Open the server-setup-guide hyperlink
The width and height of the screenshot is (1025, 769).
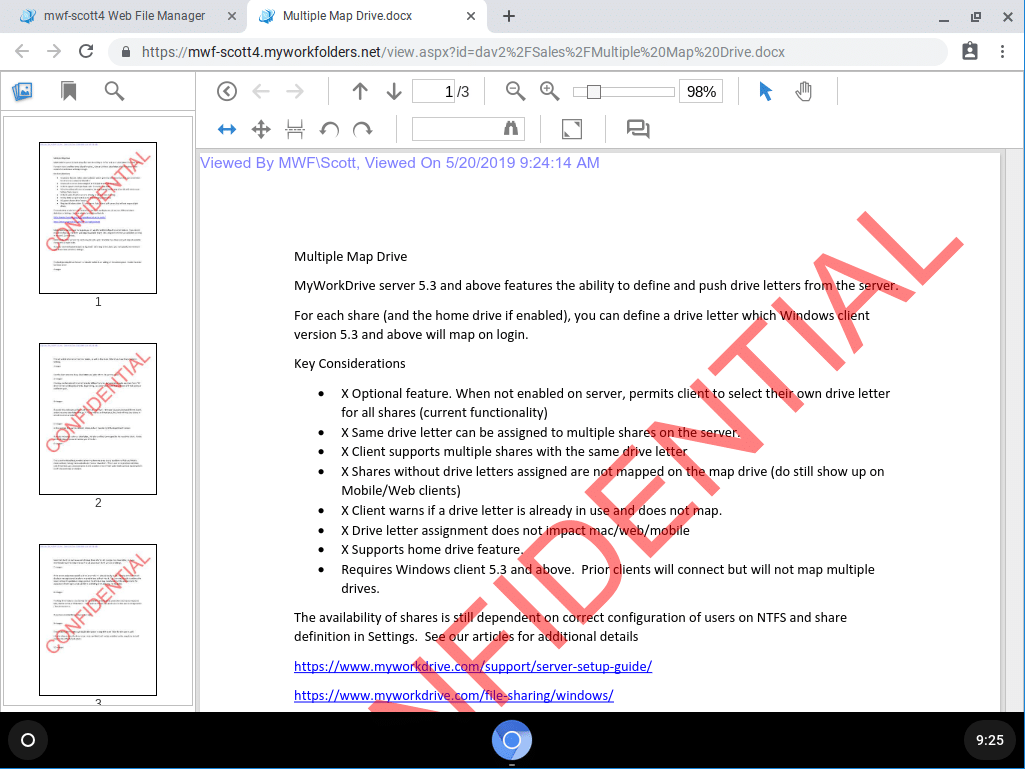473,666
